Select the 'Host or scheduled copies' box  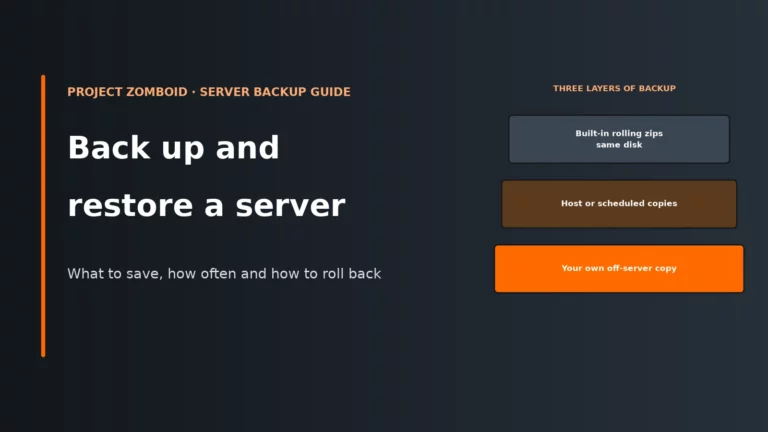tap(619, 204)
